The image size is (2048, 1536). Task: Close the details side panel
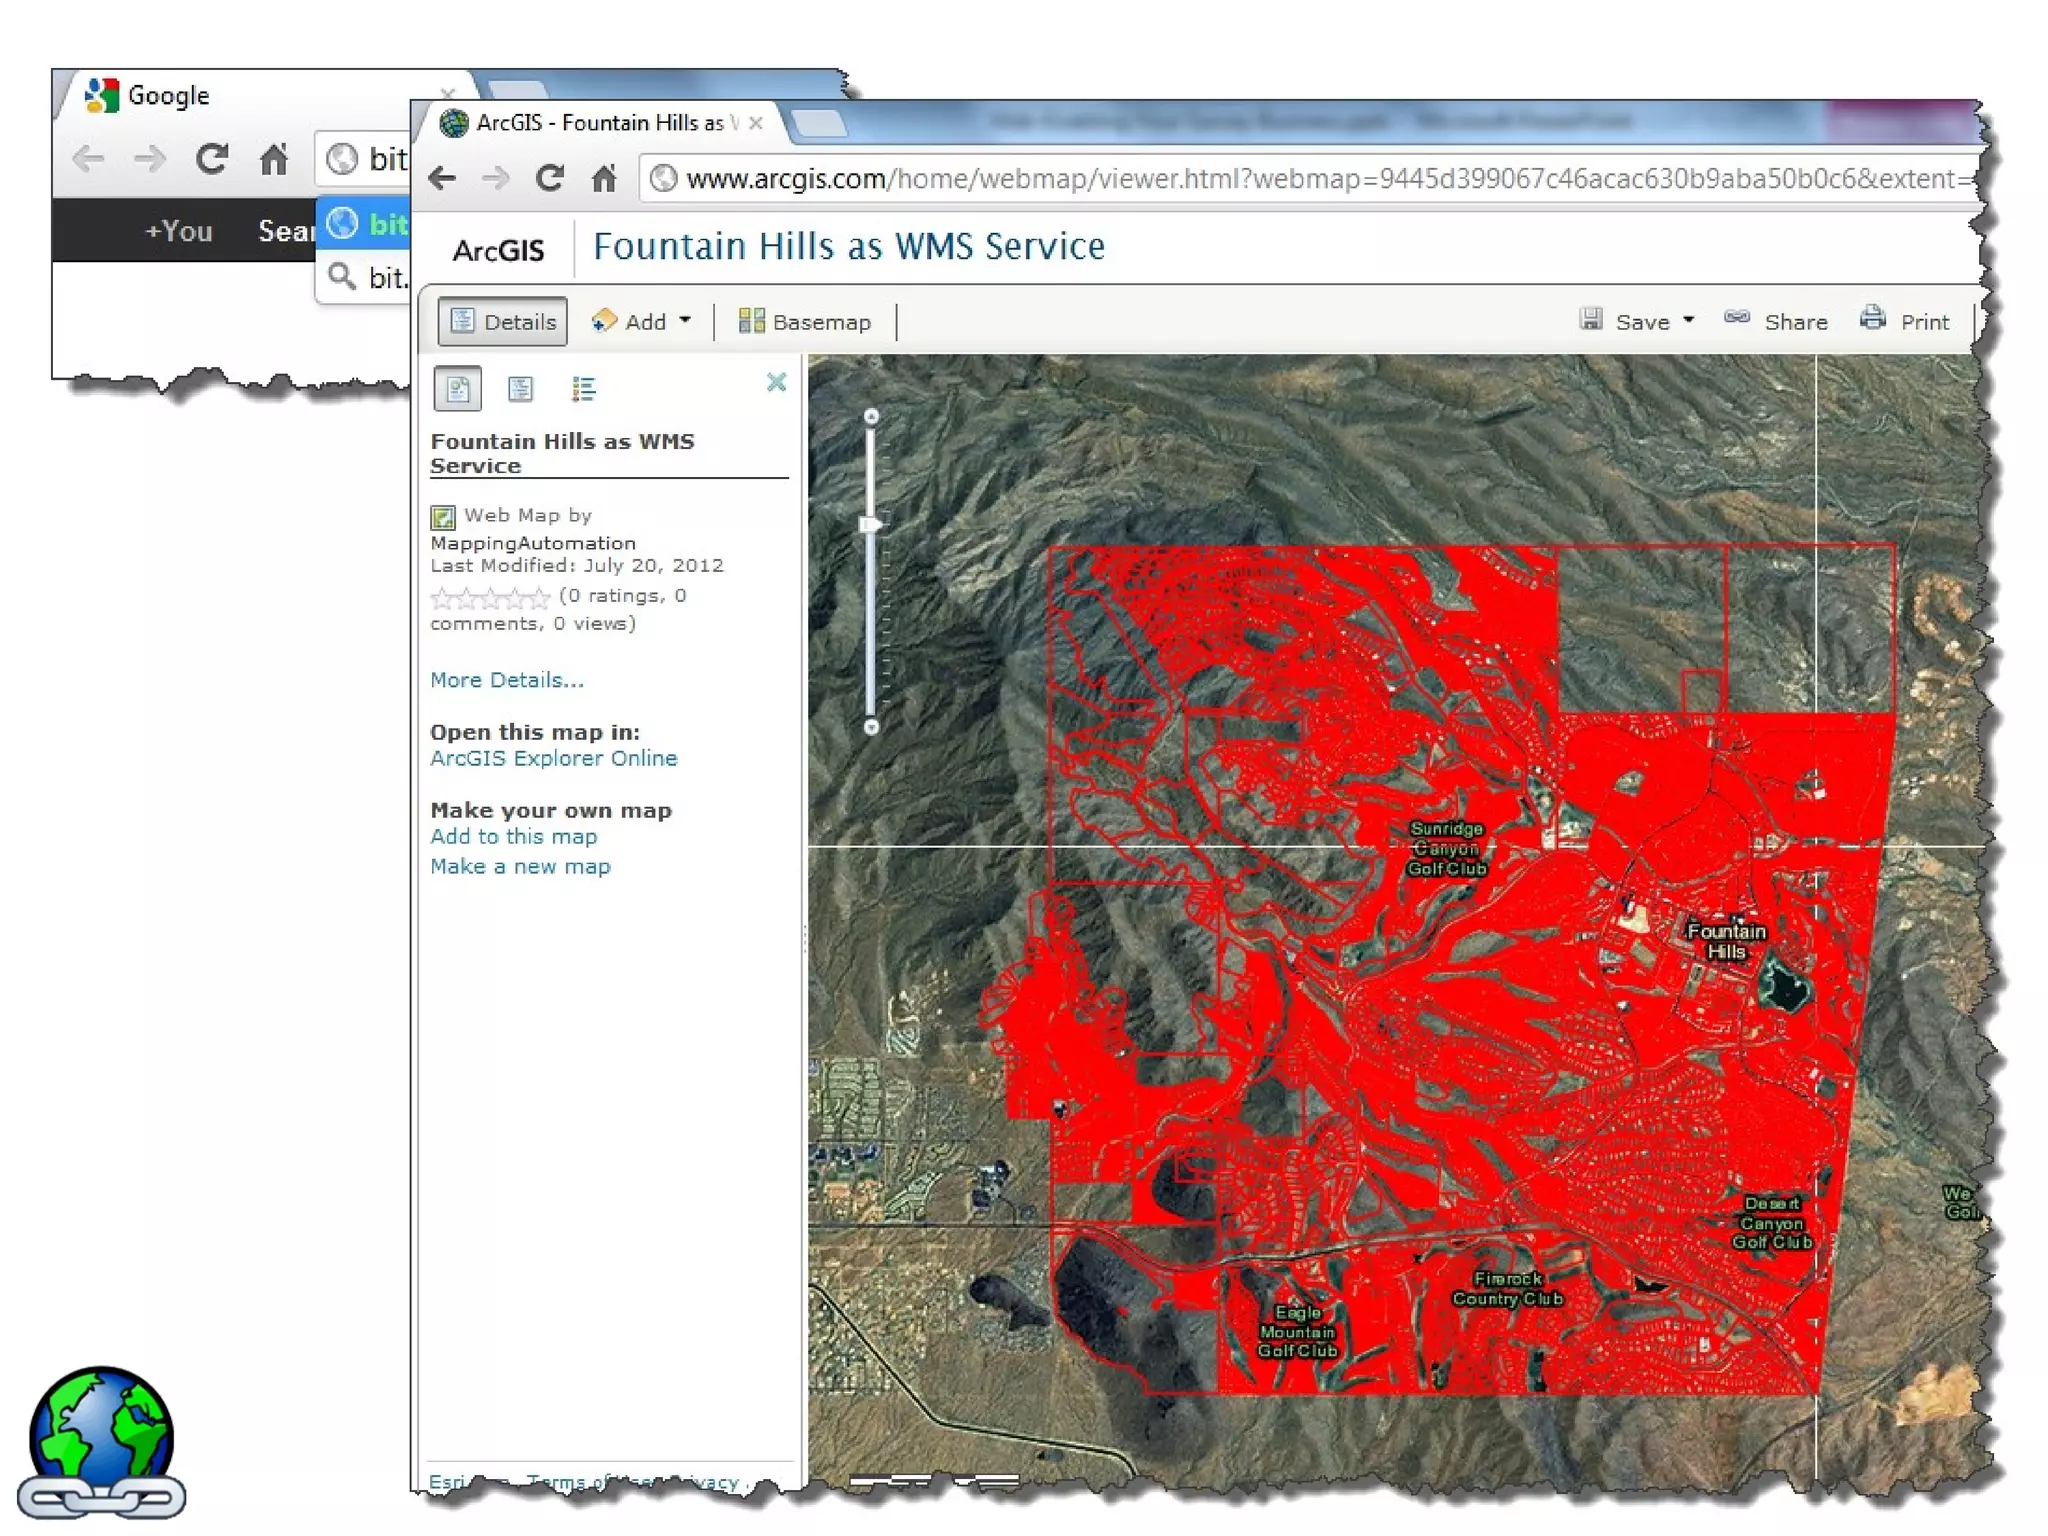click(776, 382)
